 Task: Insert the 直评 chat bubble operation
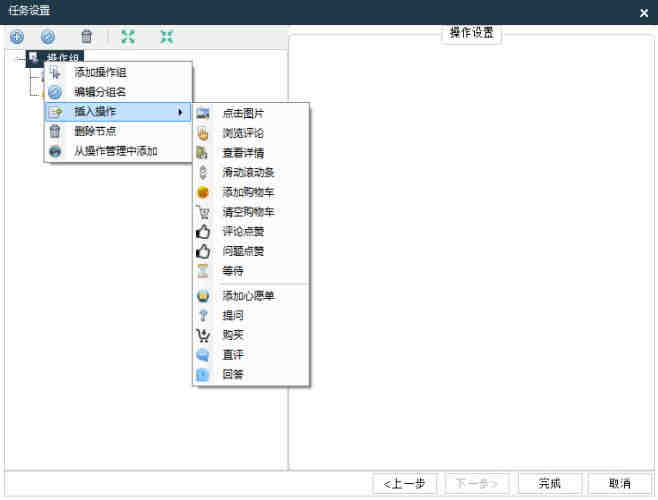251,355
